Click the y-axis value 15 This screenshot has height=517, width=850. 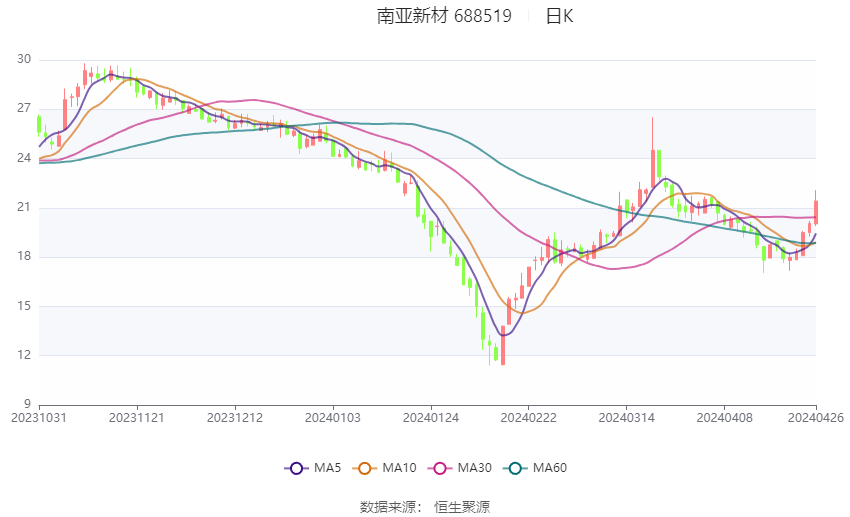24,306
